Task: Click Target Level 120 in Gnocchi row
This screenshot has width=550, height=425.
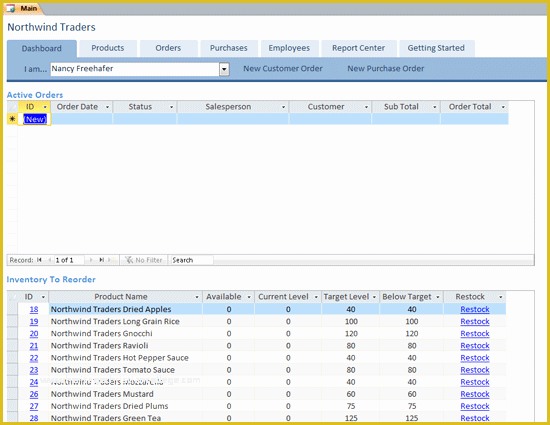Action: coord(351,333)
